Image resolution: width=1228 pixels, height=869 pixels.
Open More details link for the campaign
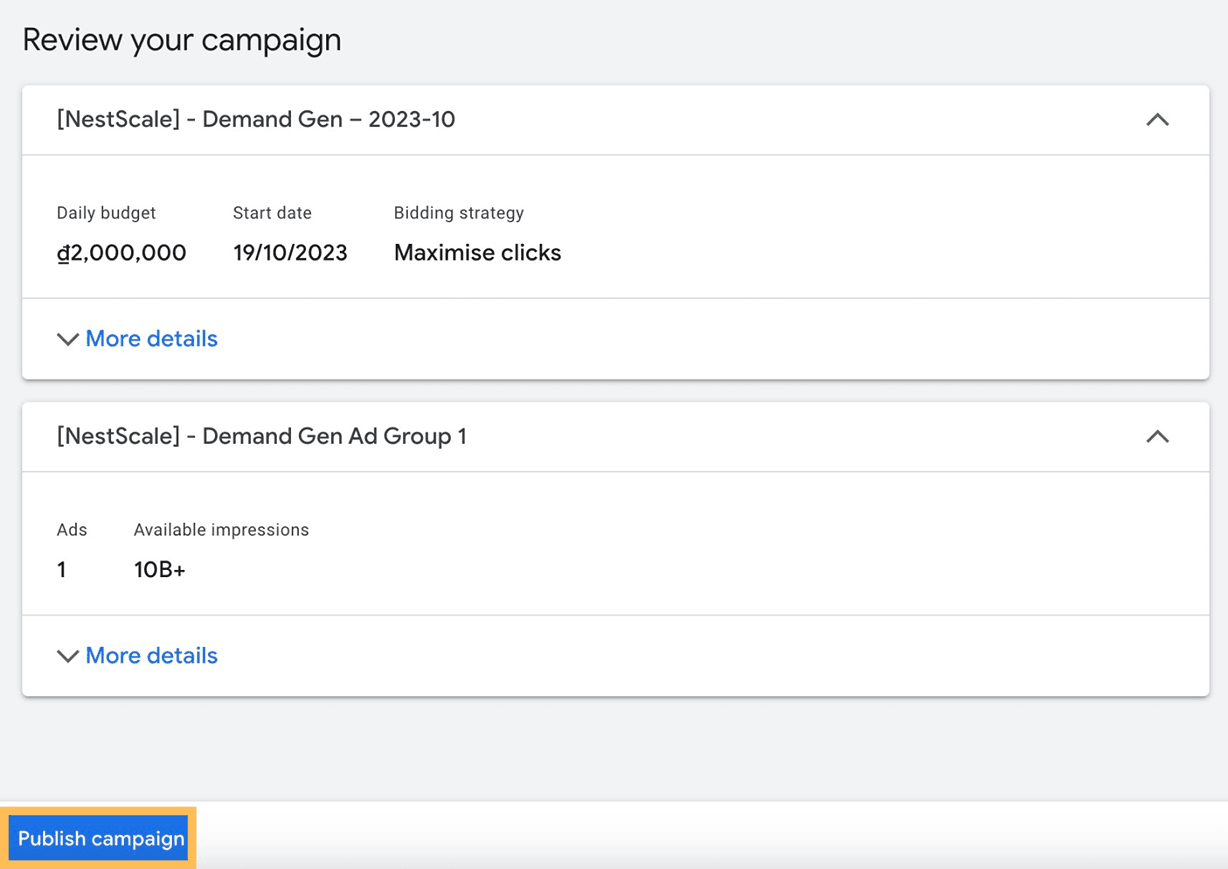point(151,339)
